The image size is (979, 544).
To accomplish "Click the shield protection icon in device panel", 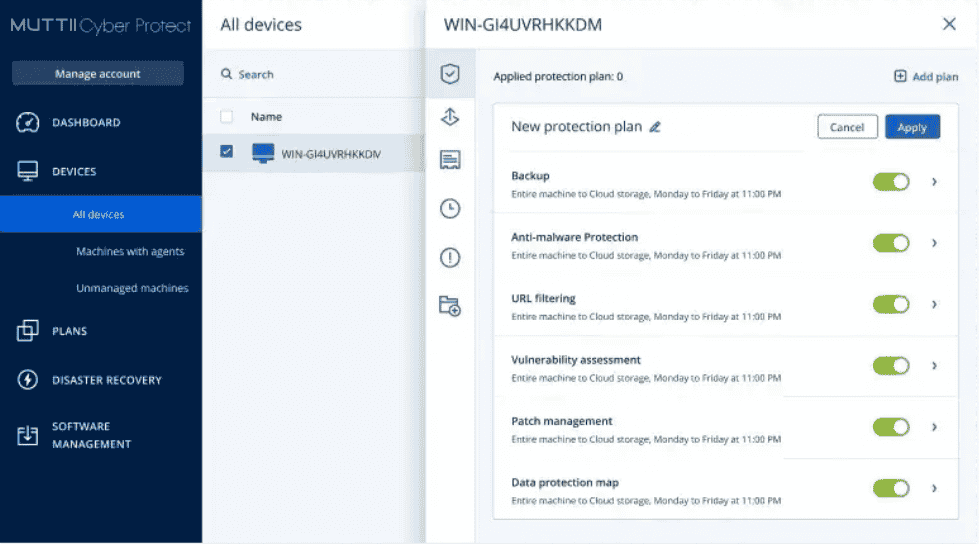I will pyautogui.click(x=450, y=74).
